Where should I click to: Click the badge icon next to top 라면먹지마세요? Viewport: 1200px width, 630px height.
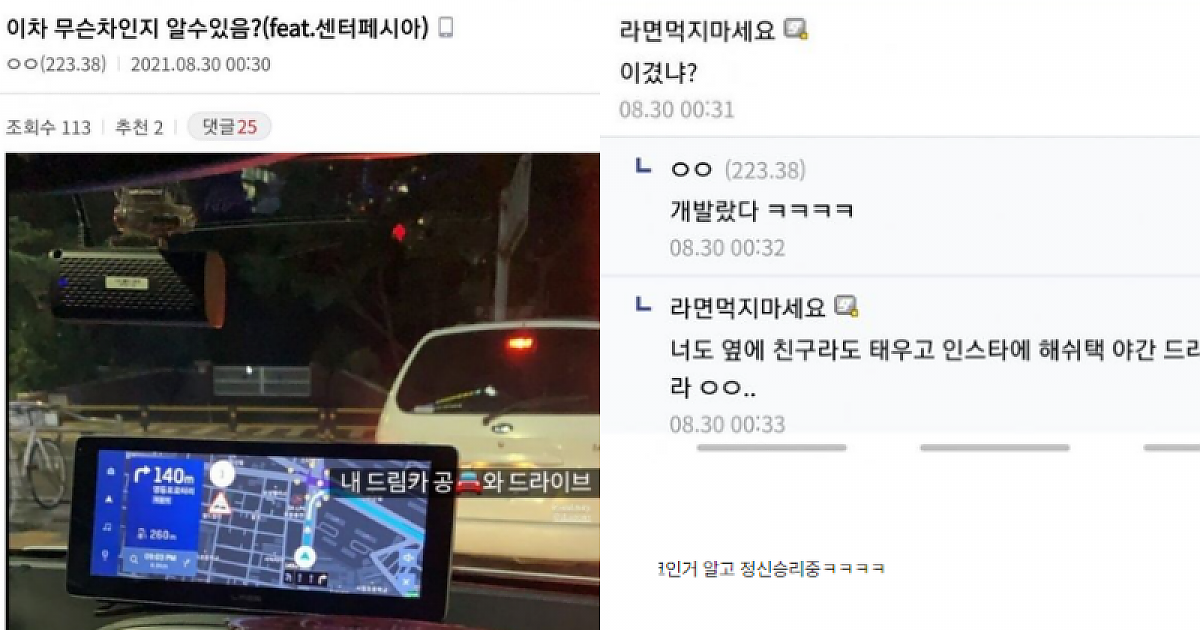(796, 30)
